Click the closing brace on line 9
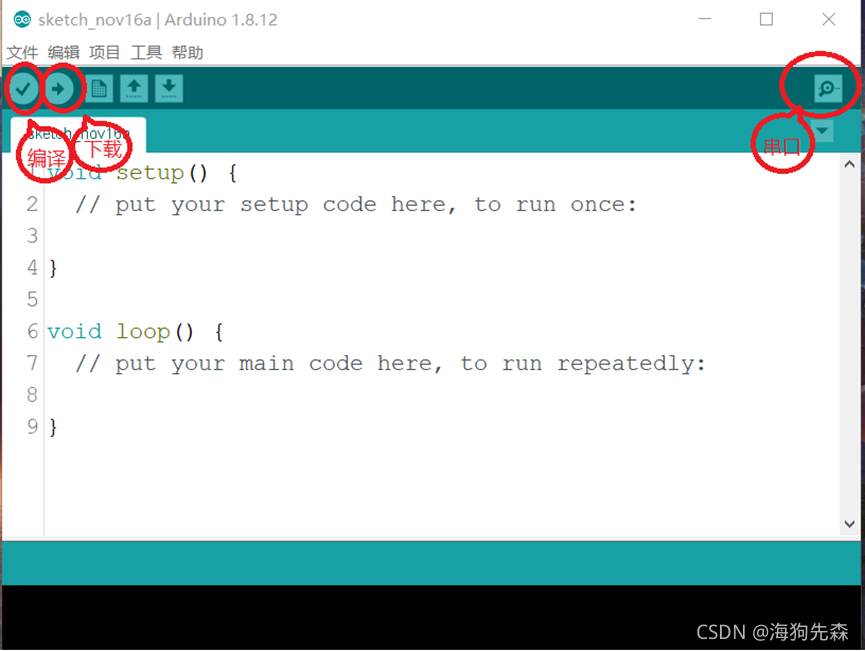The width and height of the screenshot is (865, 651). [53, 427]
